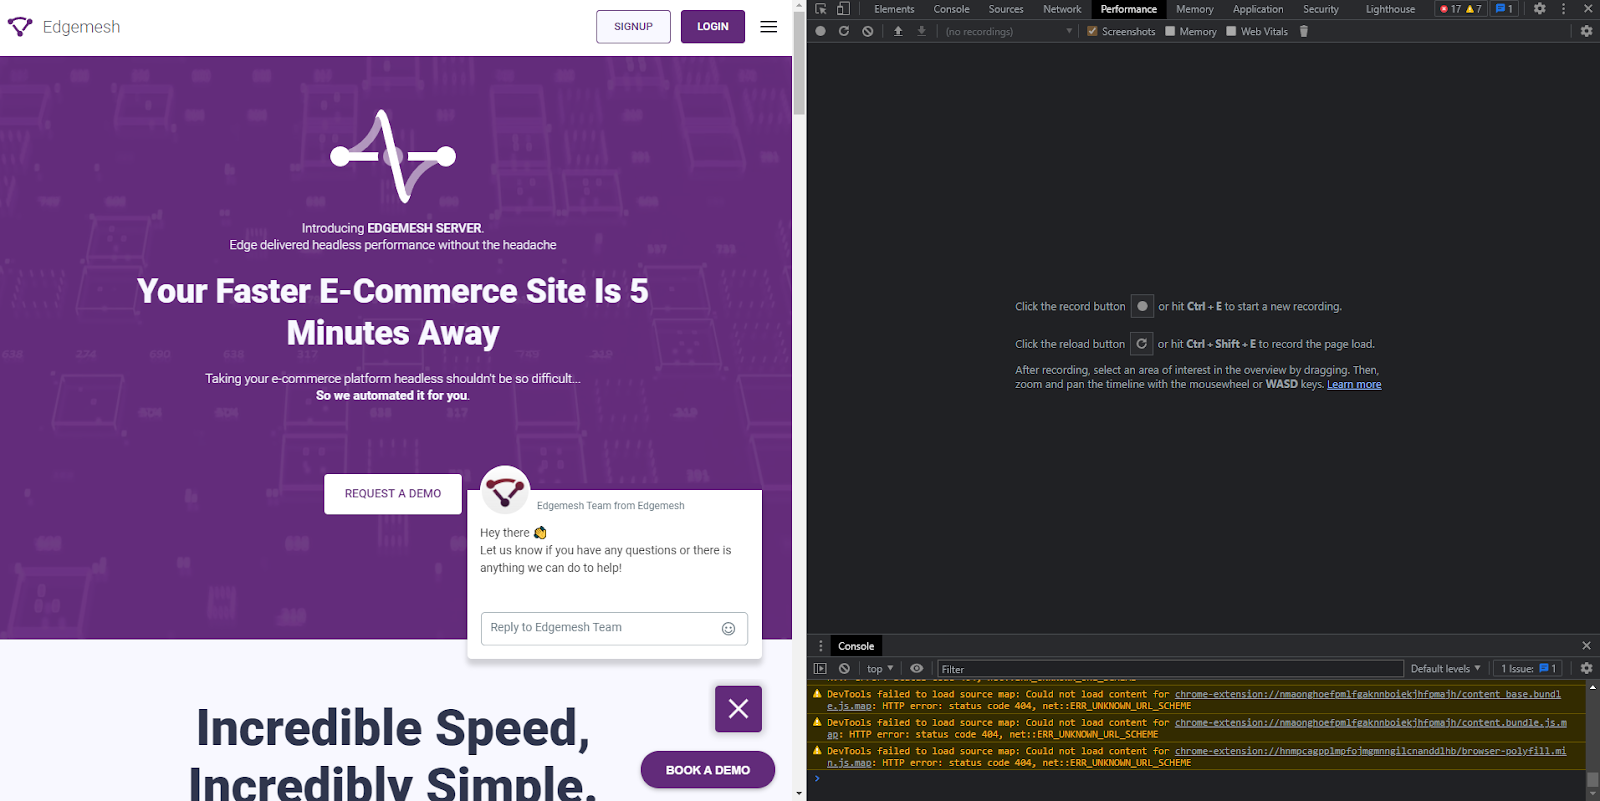This screenshot has height=801, width=1600.
Task: Show the console sidebar icon
Action: pyautogui.click(x=820, y=668)
